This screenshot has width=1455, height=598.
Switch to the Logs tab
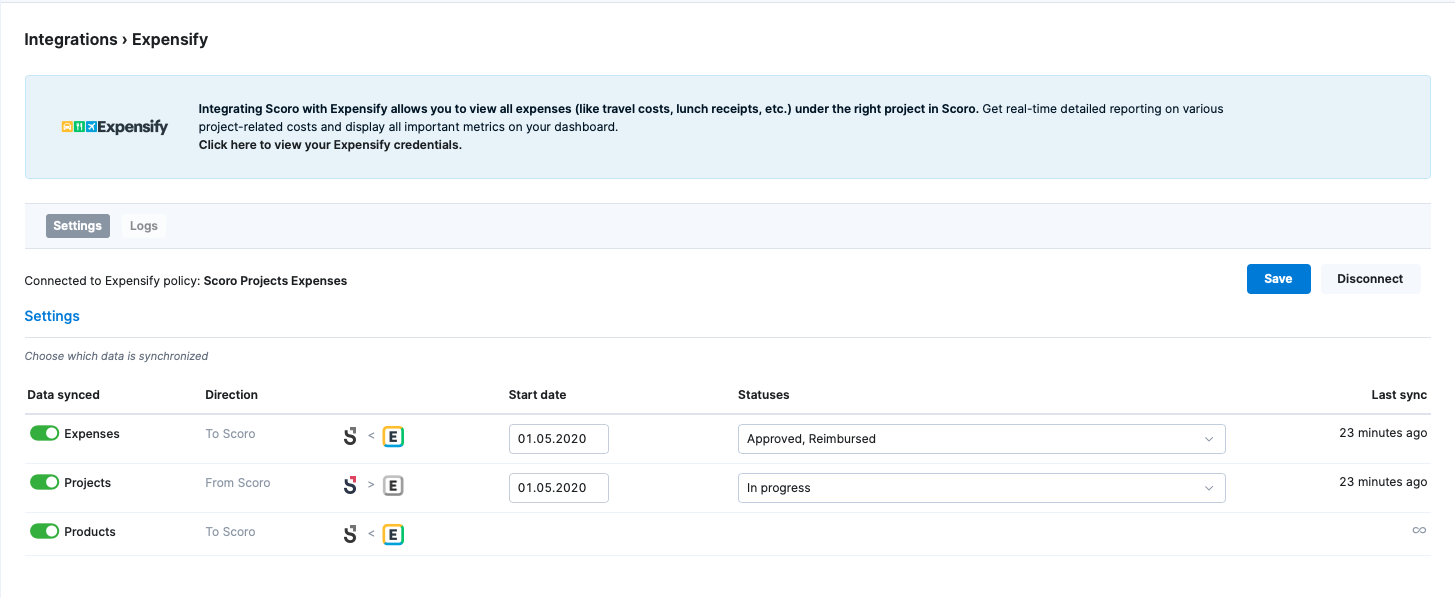[144, 226]
